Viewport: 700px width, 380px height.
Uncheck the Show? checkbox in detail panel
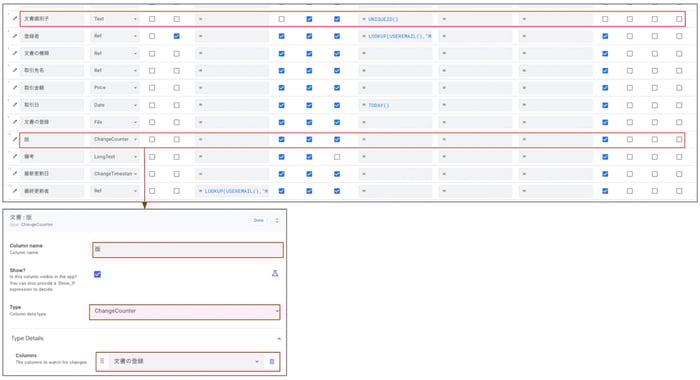click(x=97, y=274)
